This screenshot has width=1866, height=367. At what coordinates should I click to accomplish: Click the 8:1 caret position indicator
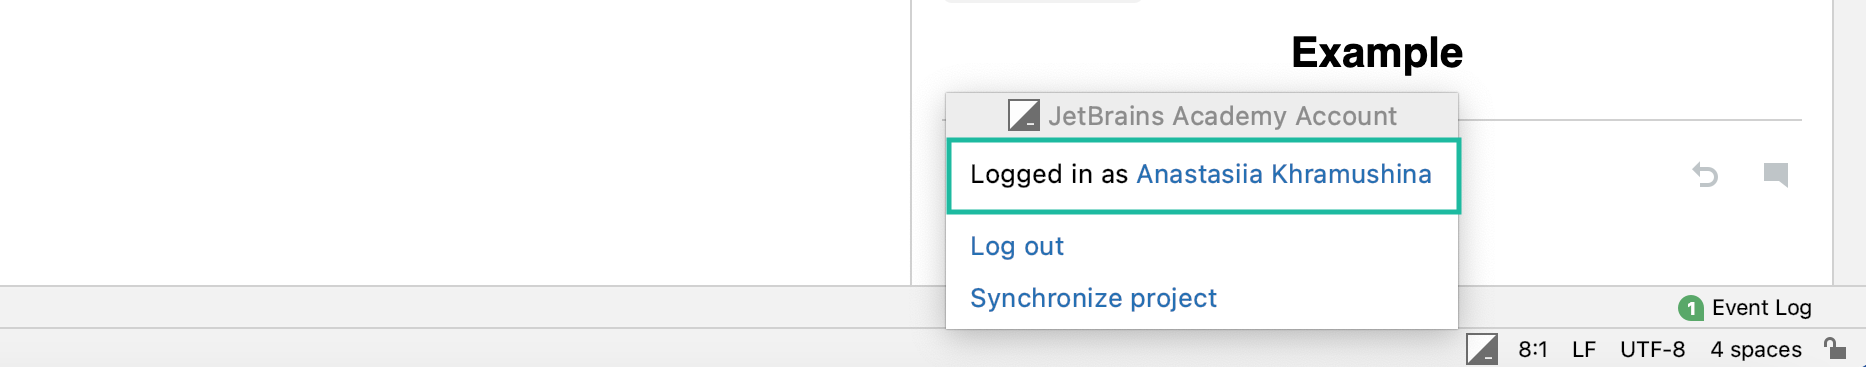tap(1532, 349)
